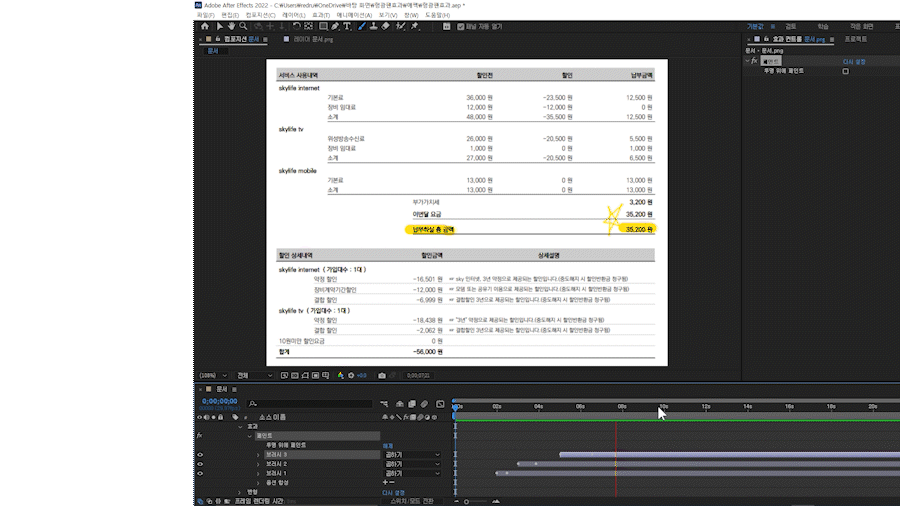The height and width of the screenshot is (506, 900).
Task: Select the Zoom magnifier tool
Action: pyautogui.click(x=243, y=26)
